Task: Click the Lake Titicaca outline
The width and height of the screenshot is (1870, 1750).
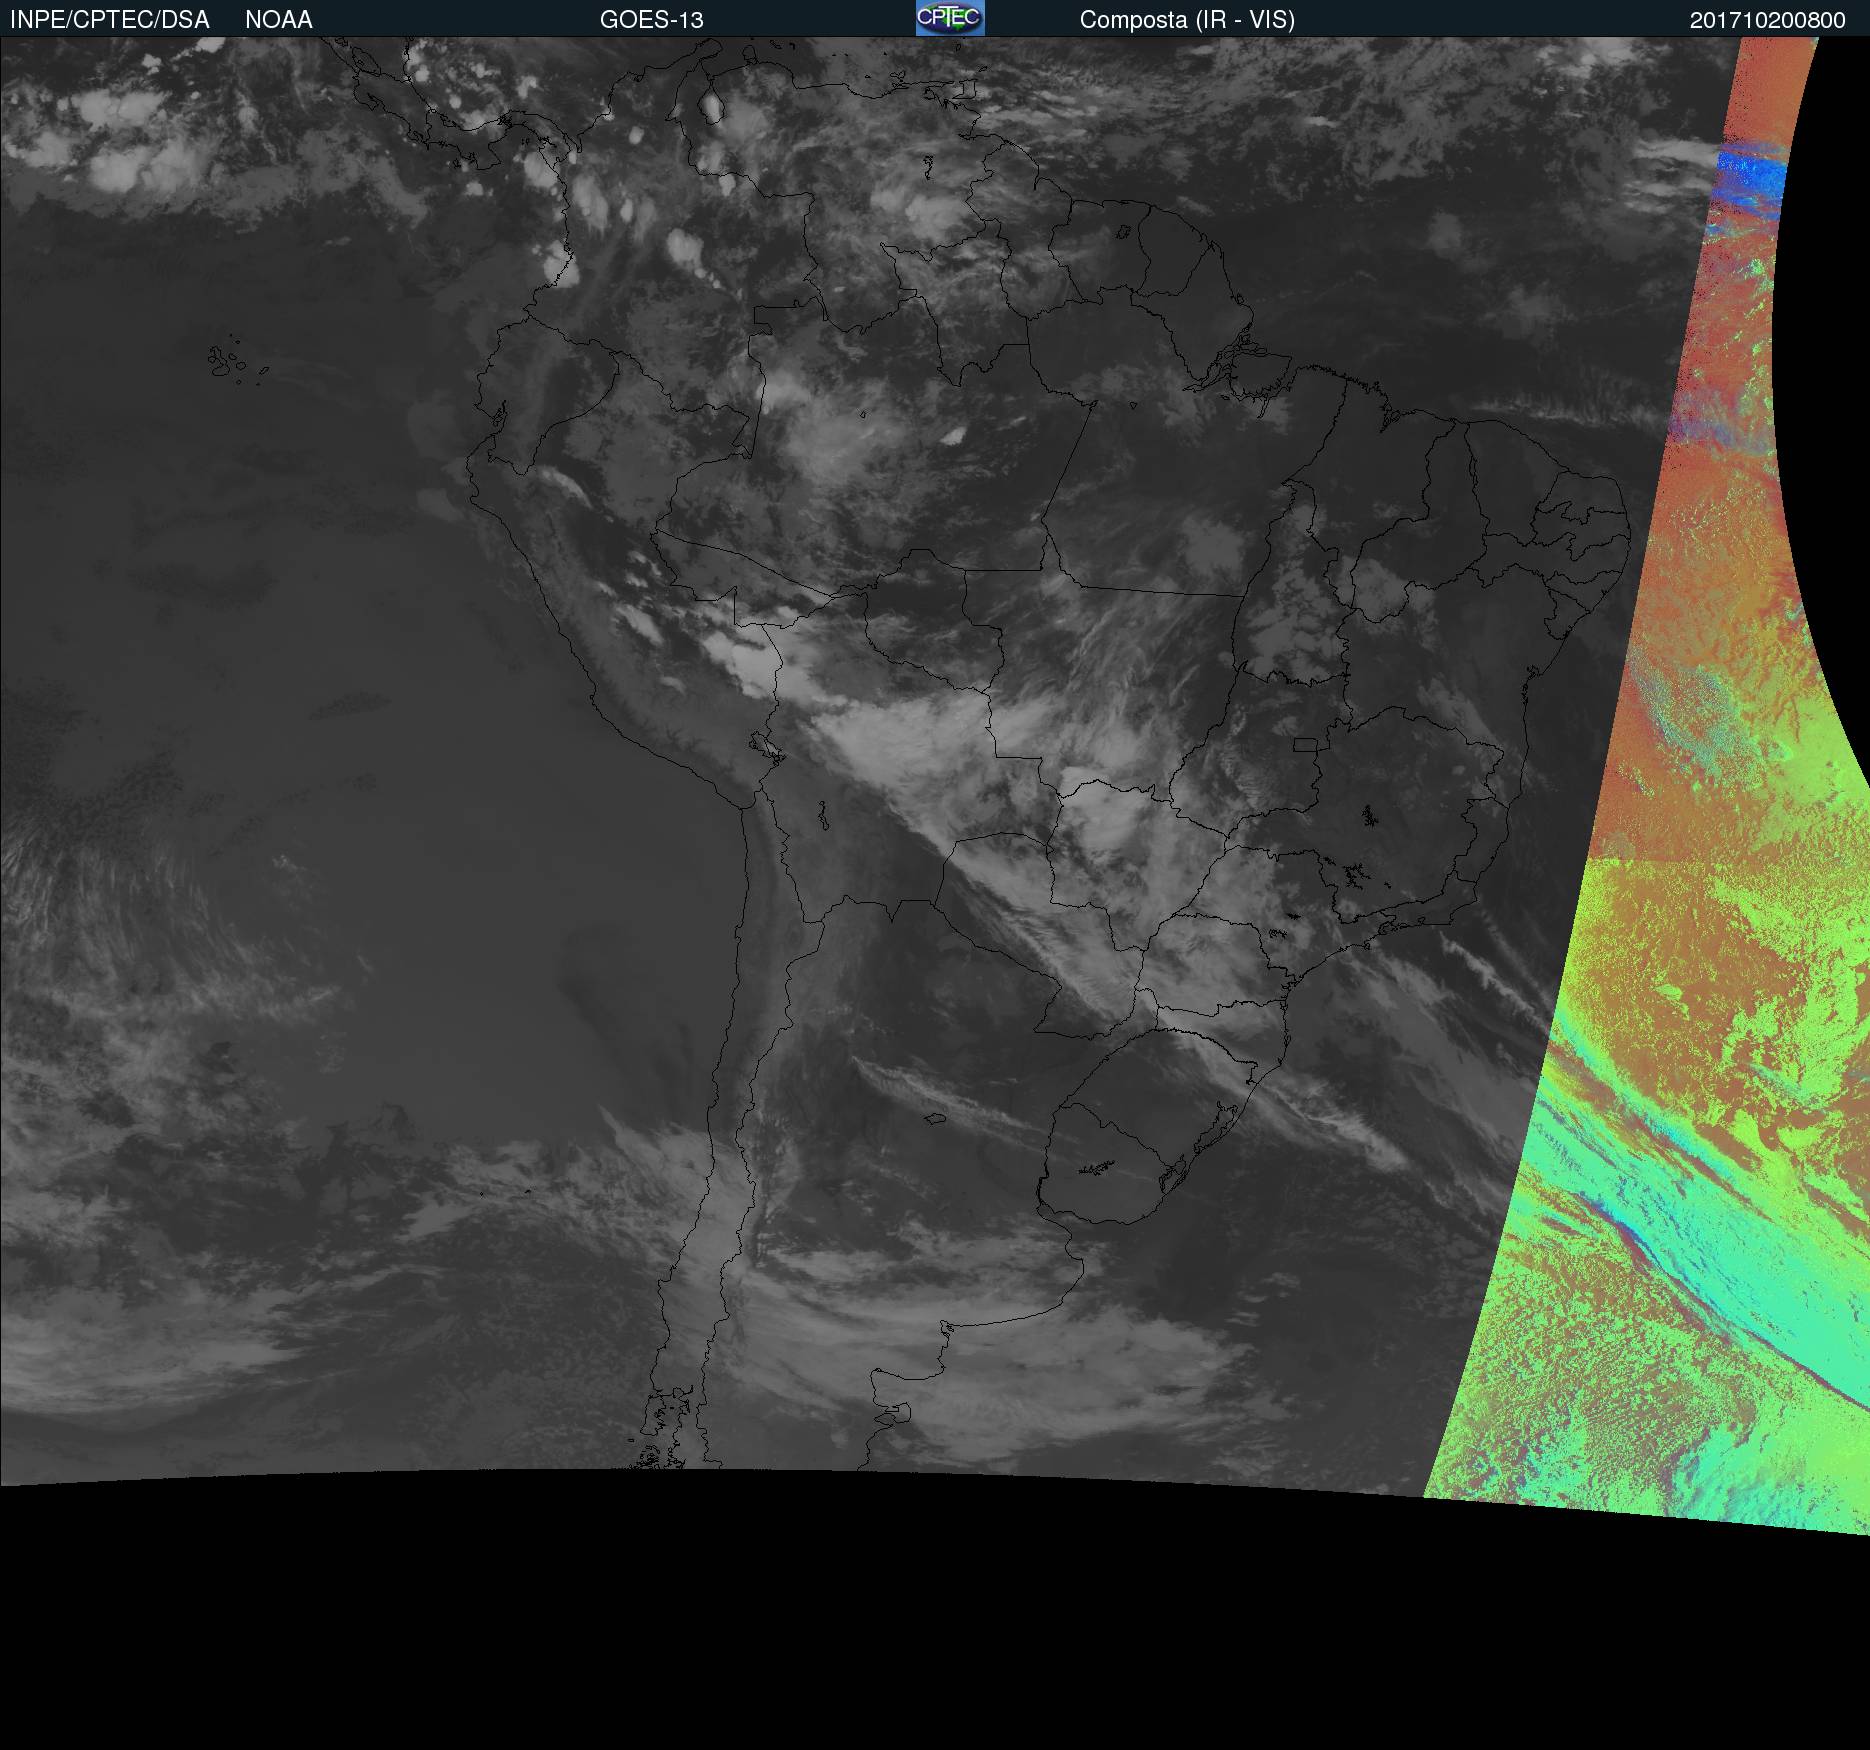Action: [x=764, y=746]
